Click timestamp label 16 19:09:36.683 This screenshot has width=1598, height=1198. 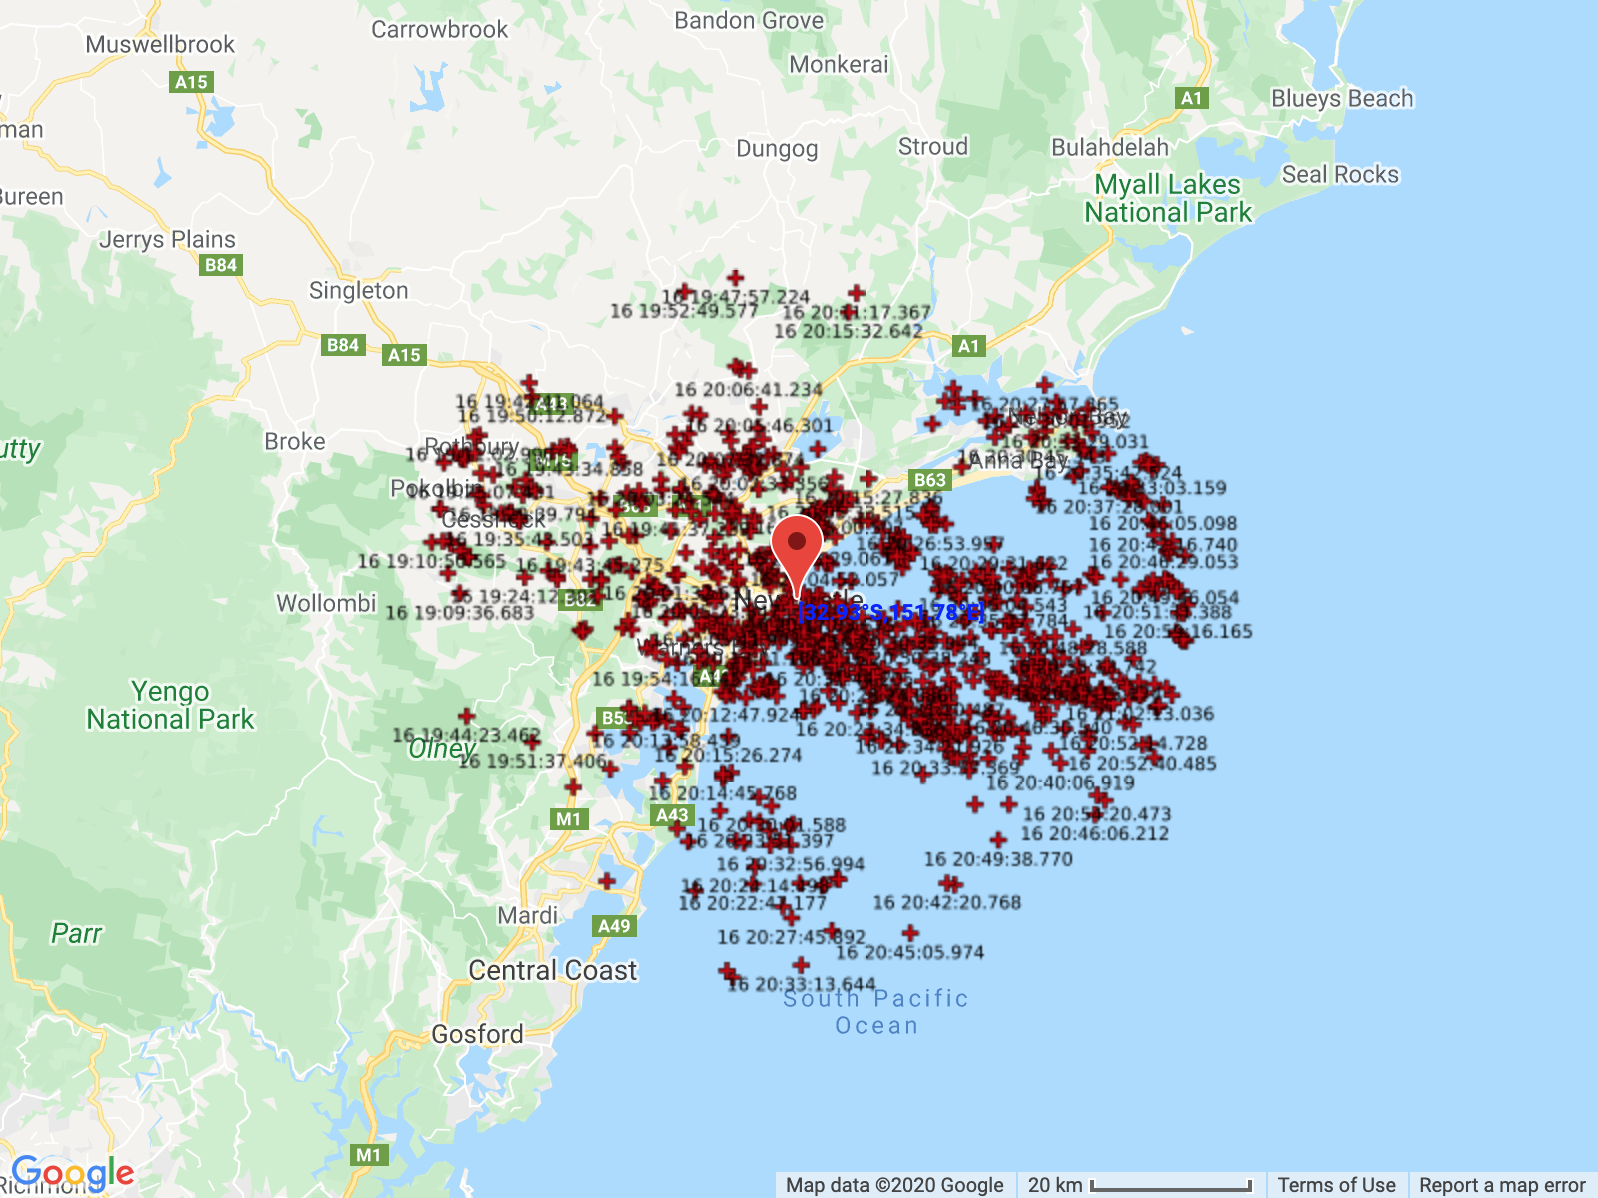tap(460, 612)
